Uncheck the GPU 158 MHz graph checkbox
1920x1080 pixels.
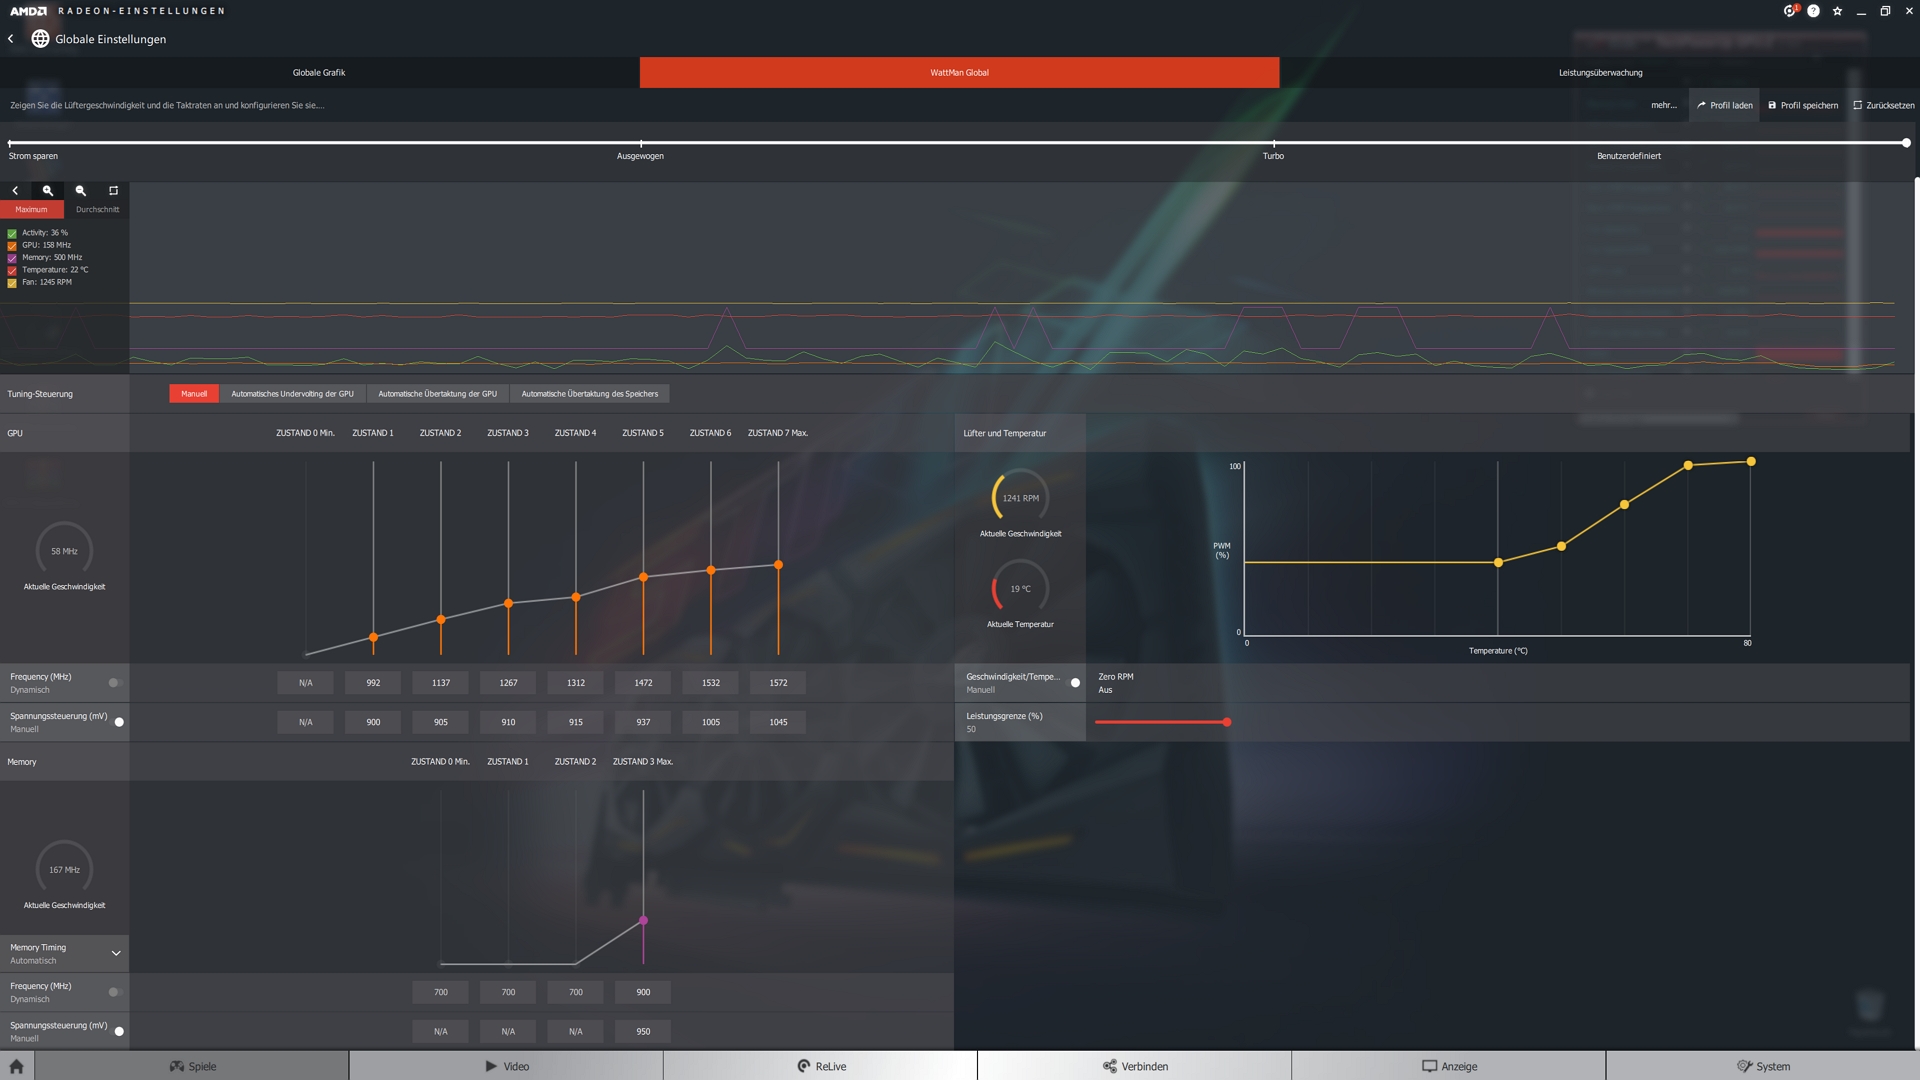pyautogui.click(x=12, y=245)
